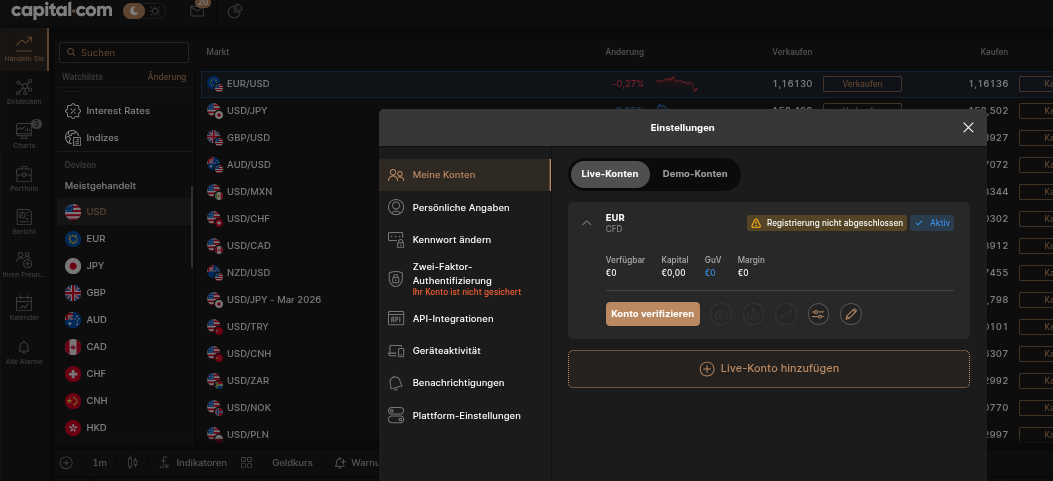Close the Einstellungen dialog
The image size is (1053, 481).
point(968,128)
